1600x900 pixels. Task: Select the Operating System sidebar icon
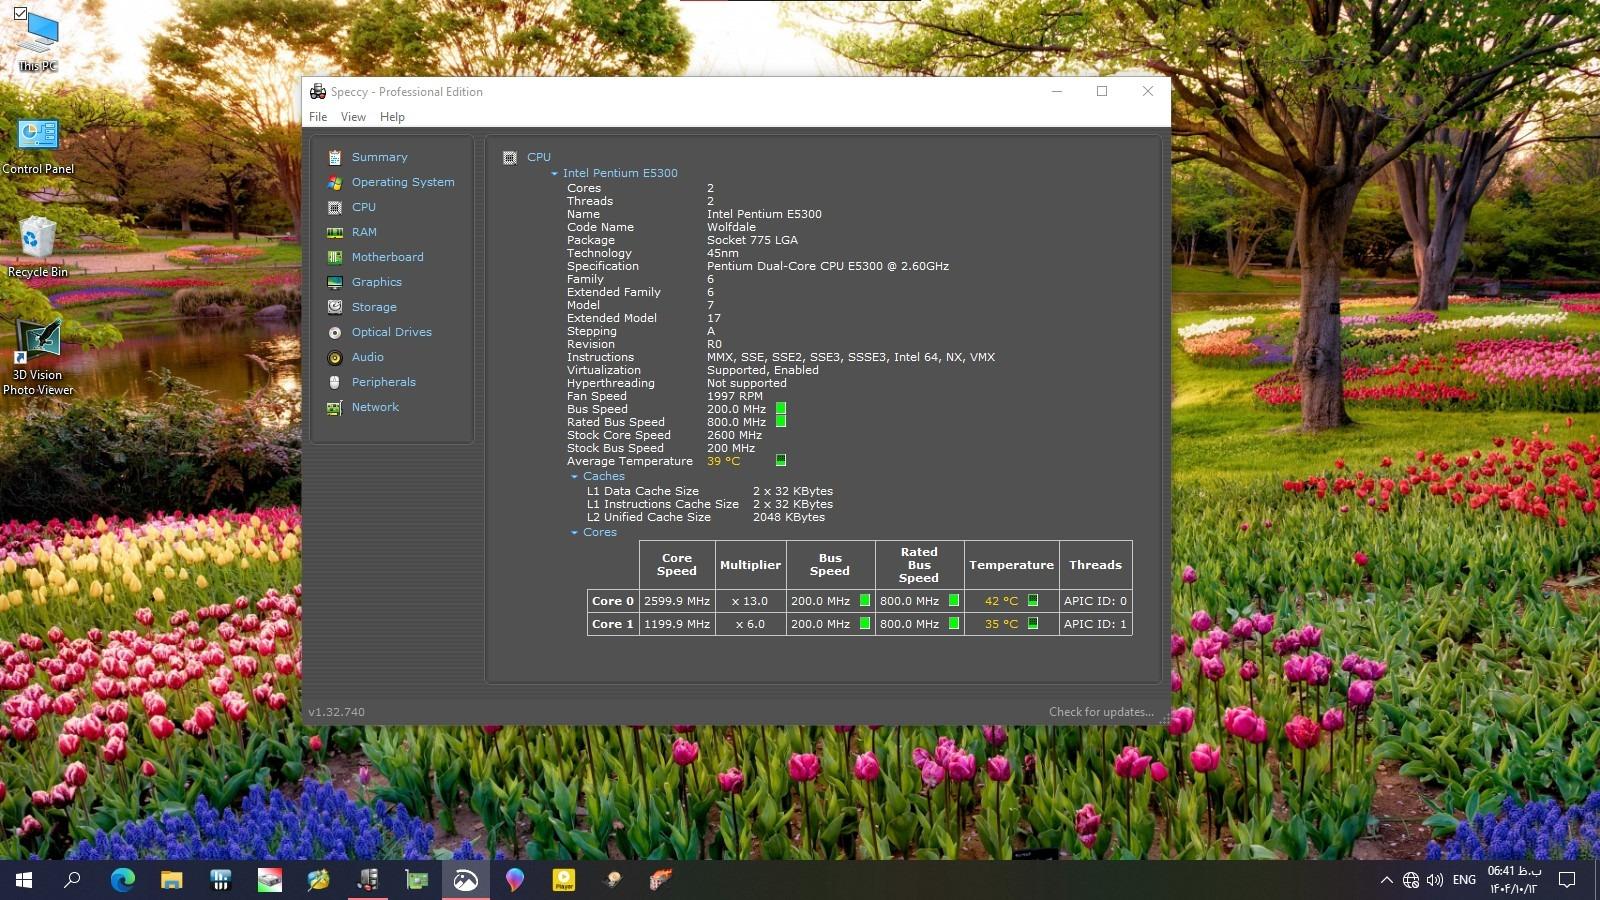tap(335, 182)
